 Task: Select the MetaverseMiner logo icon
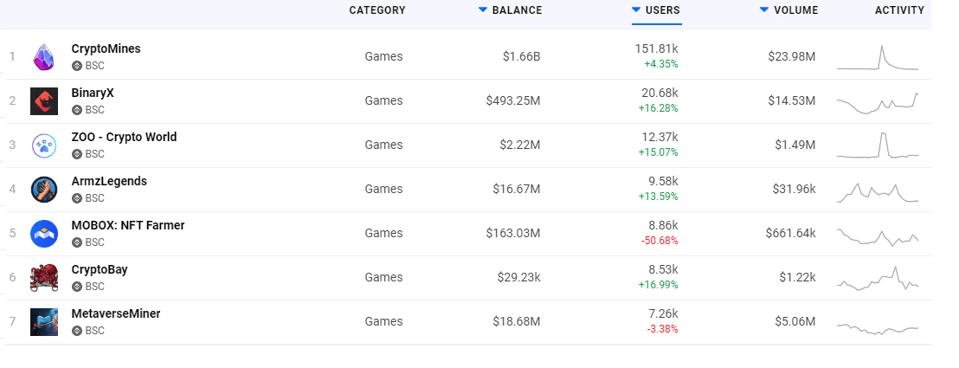(44, 322)
